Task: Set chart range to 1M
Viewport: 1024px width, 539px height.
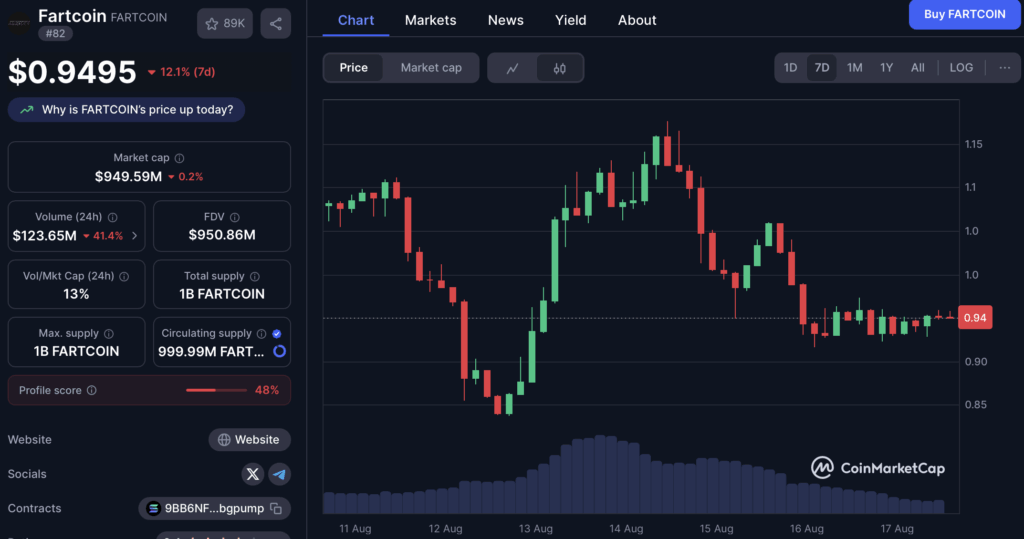Action: [854, 67]
